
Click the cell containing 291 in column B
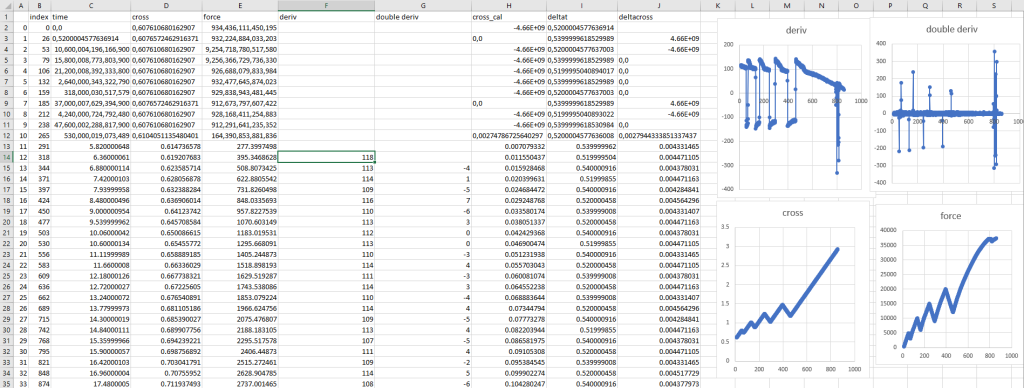[40, 147]
